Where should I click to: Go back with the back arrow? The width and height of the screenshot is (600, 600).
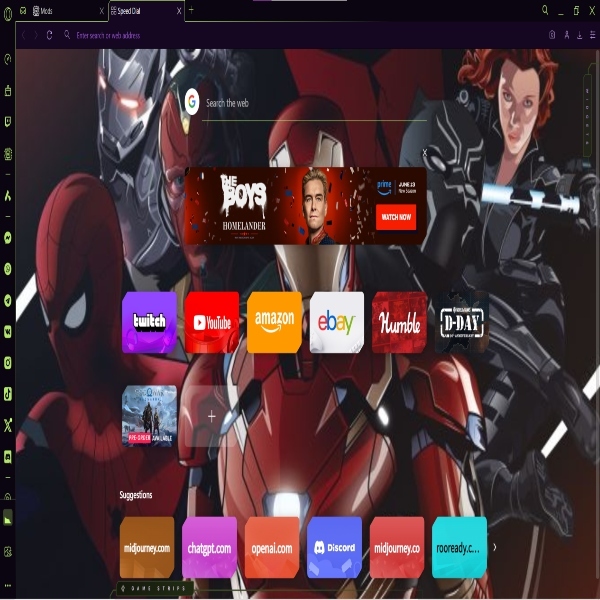coord(24,35)
